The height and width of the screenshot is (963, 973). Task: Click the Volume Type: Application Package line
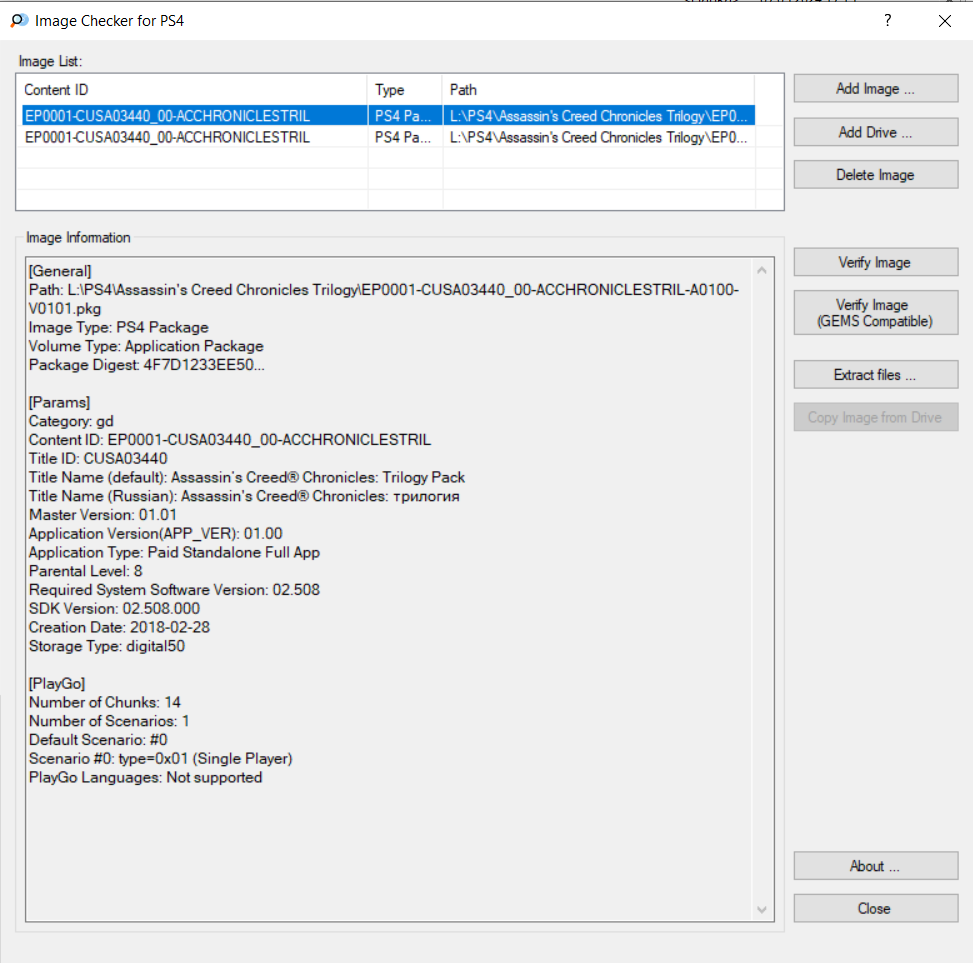pos(146,346)
